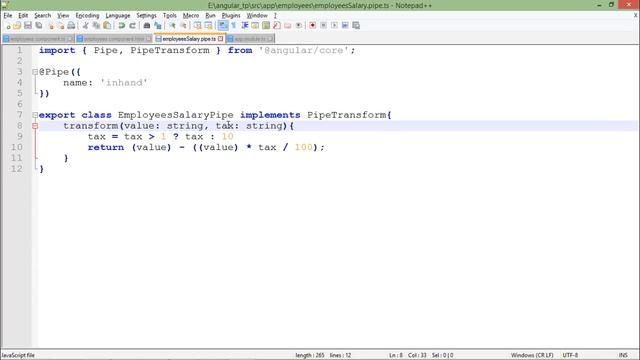Click the Undo arrow icon

(x=121, y=26)
